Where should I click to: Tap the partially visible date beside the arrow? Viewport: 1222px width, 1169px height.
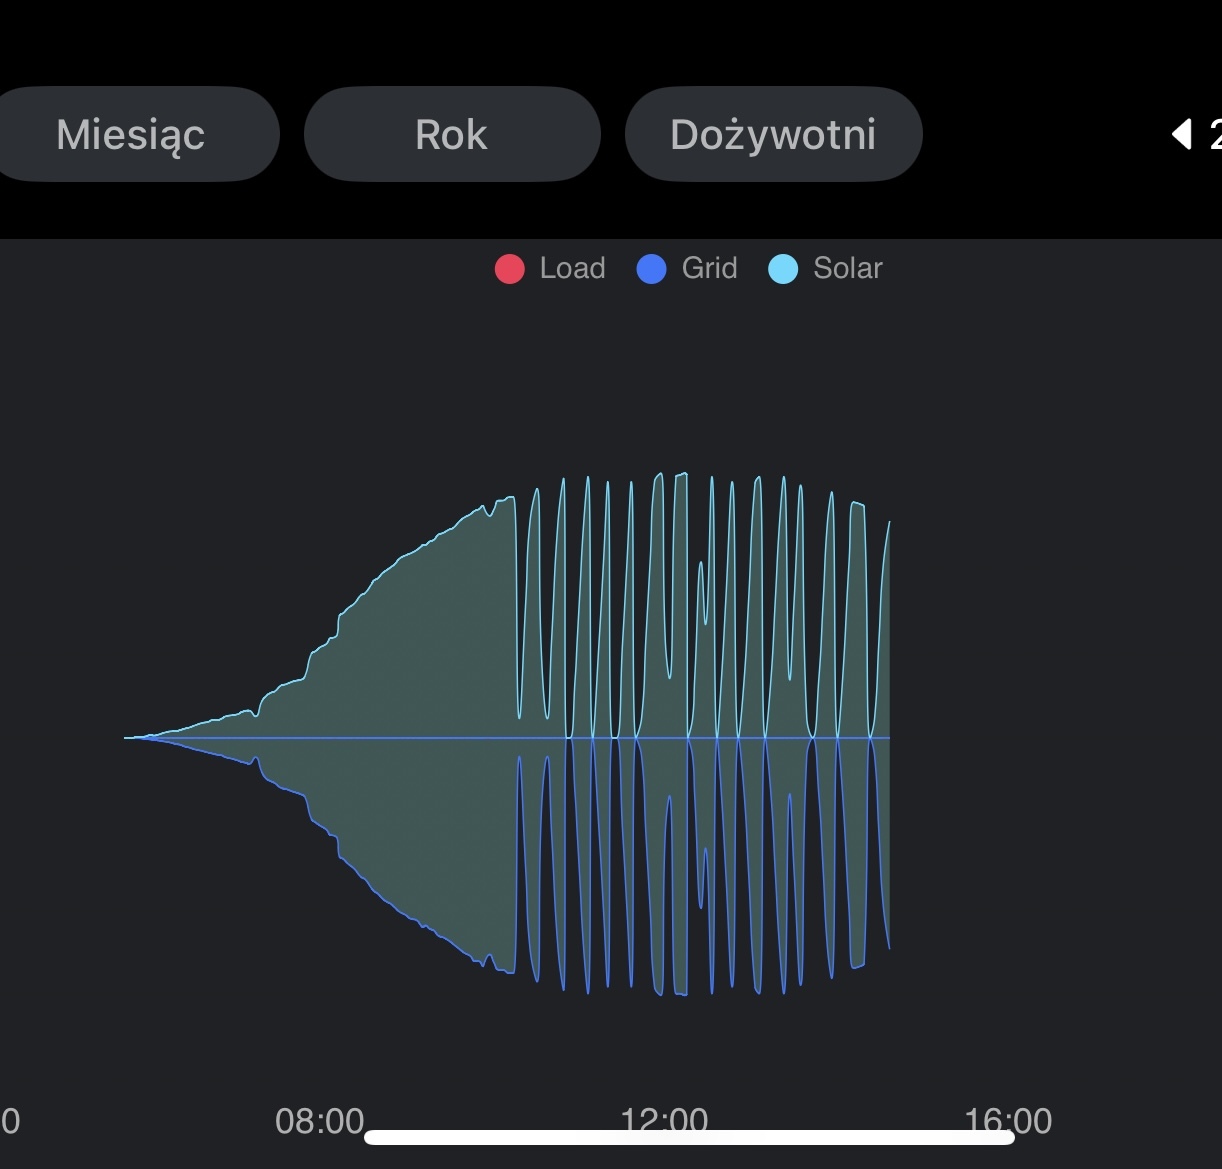(1214, 133)
